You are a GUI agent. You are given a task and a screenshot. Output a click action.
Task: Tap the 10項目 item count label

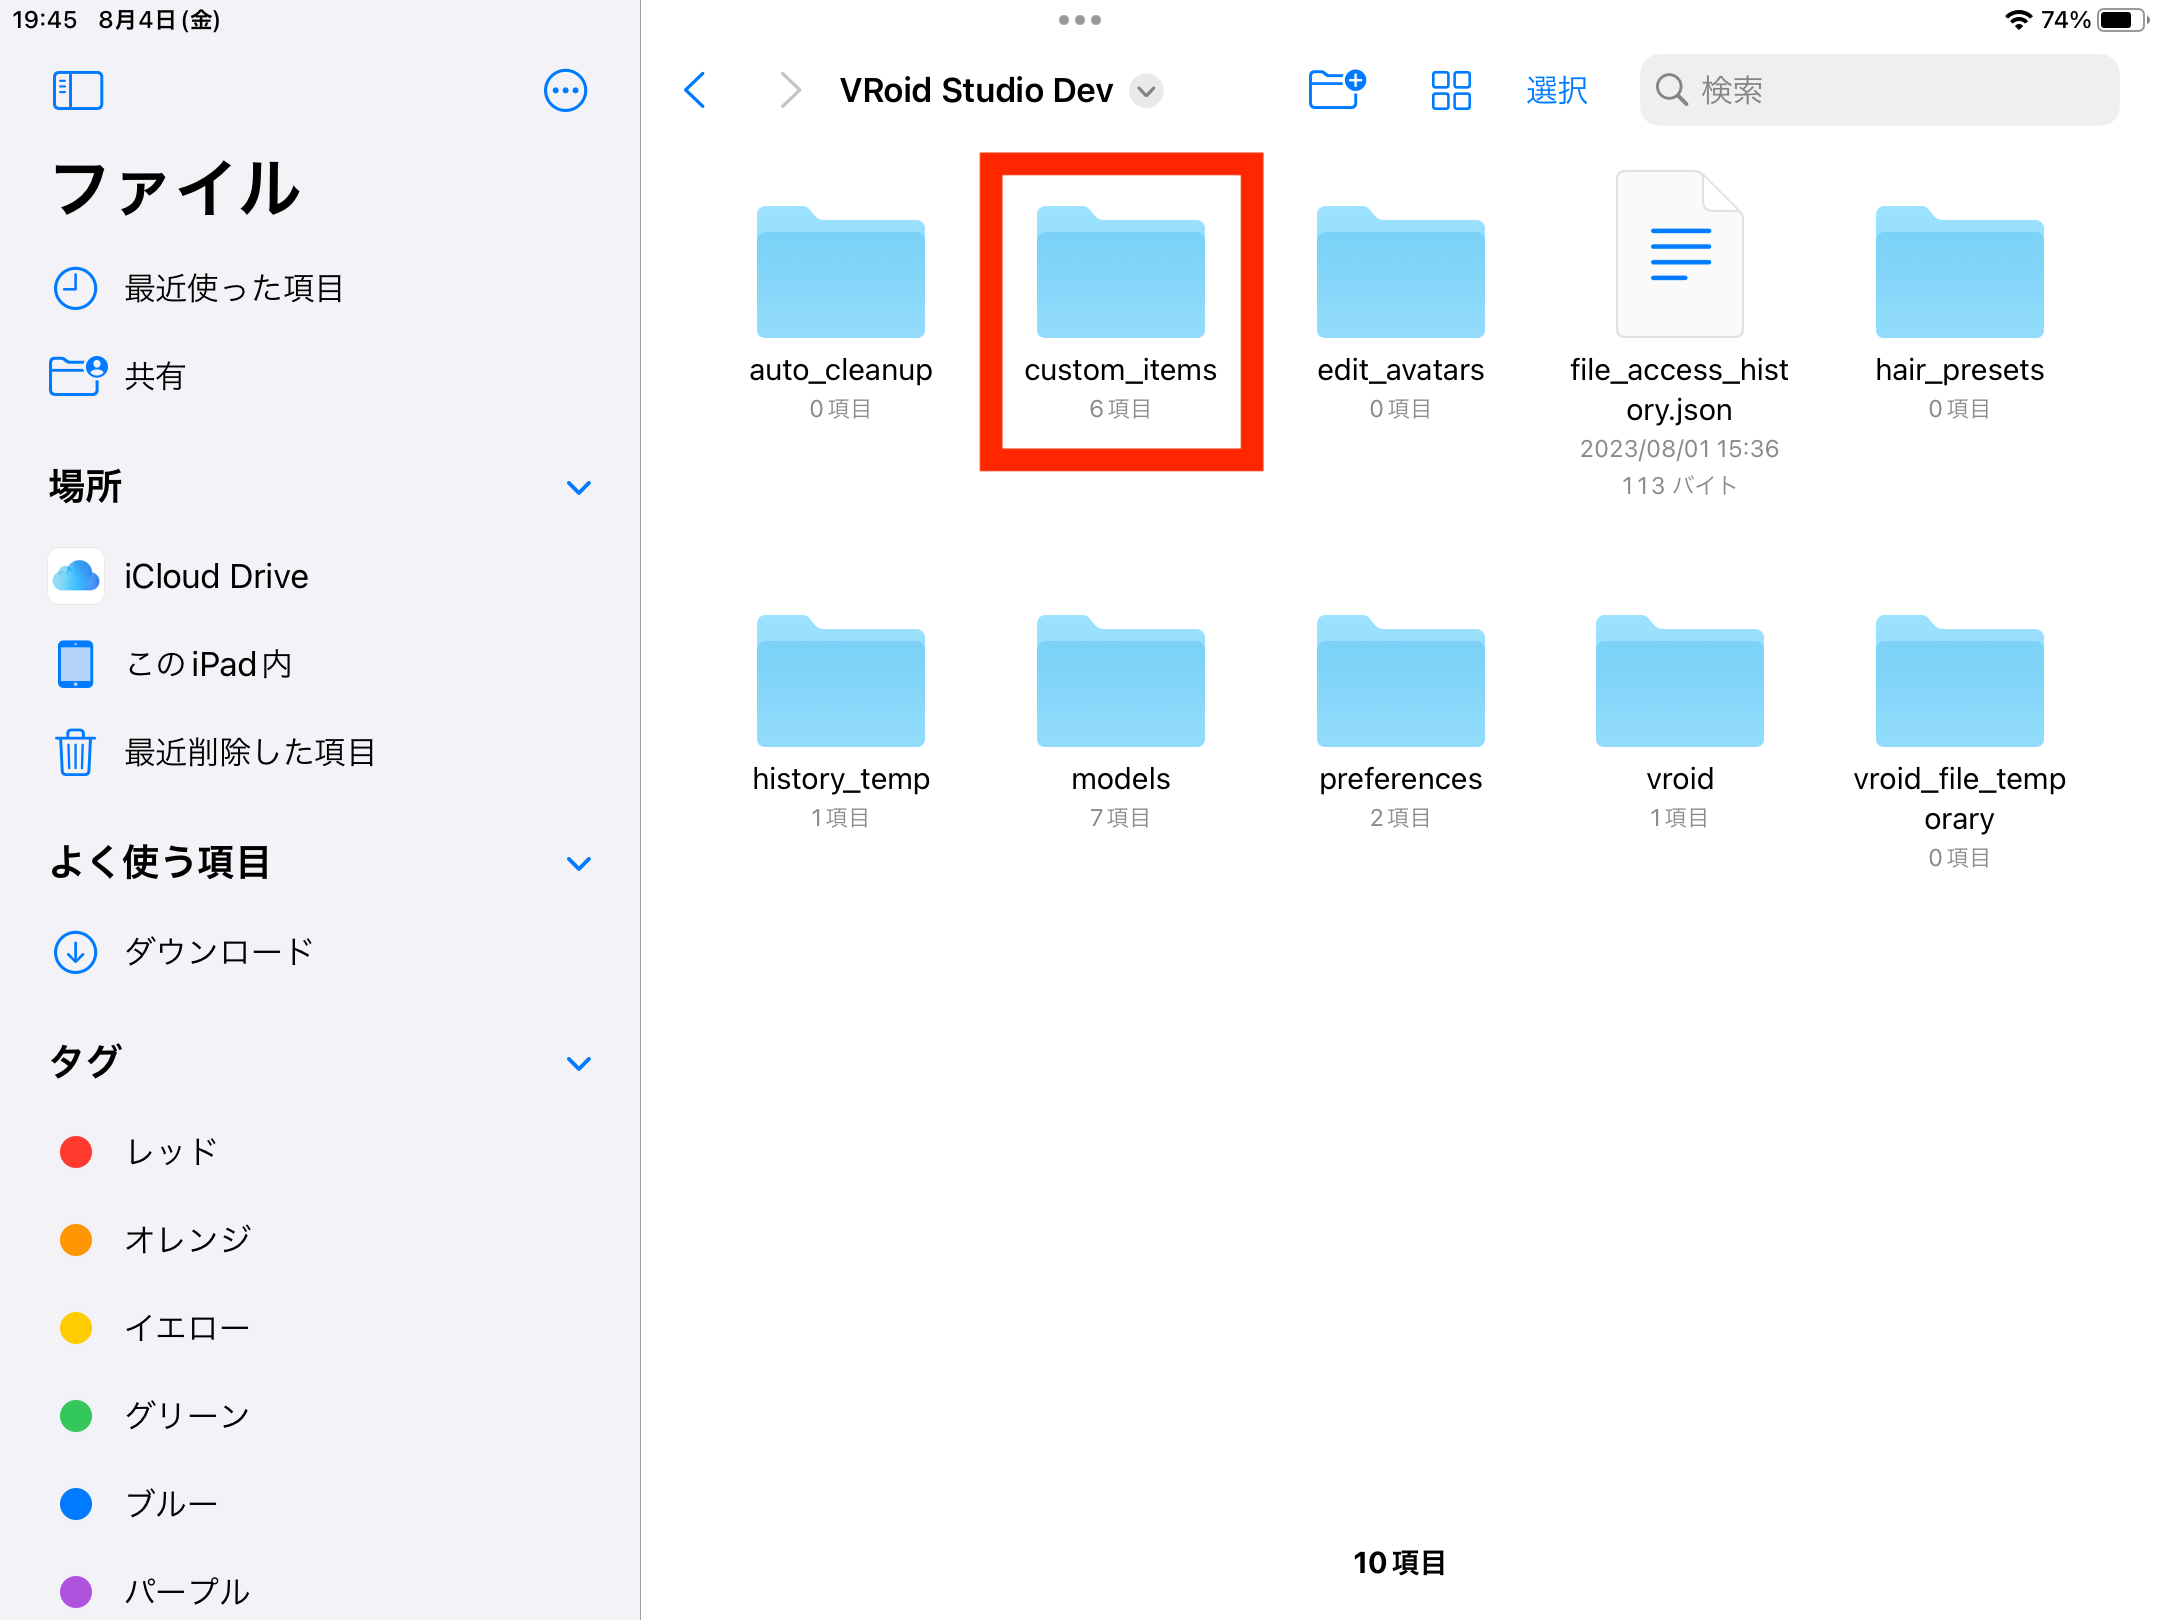pos(1400,1563)
